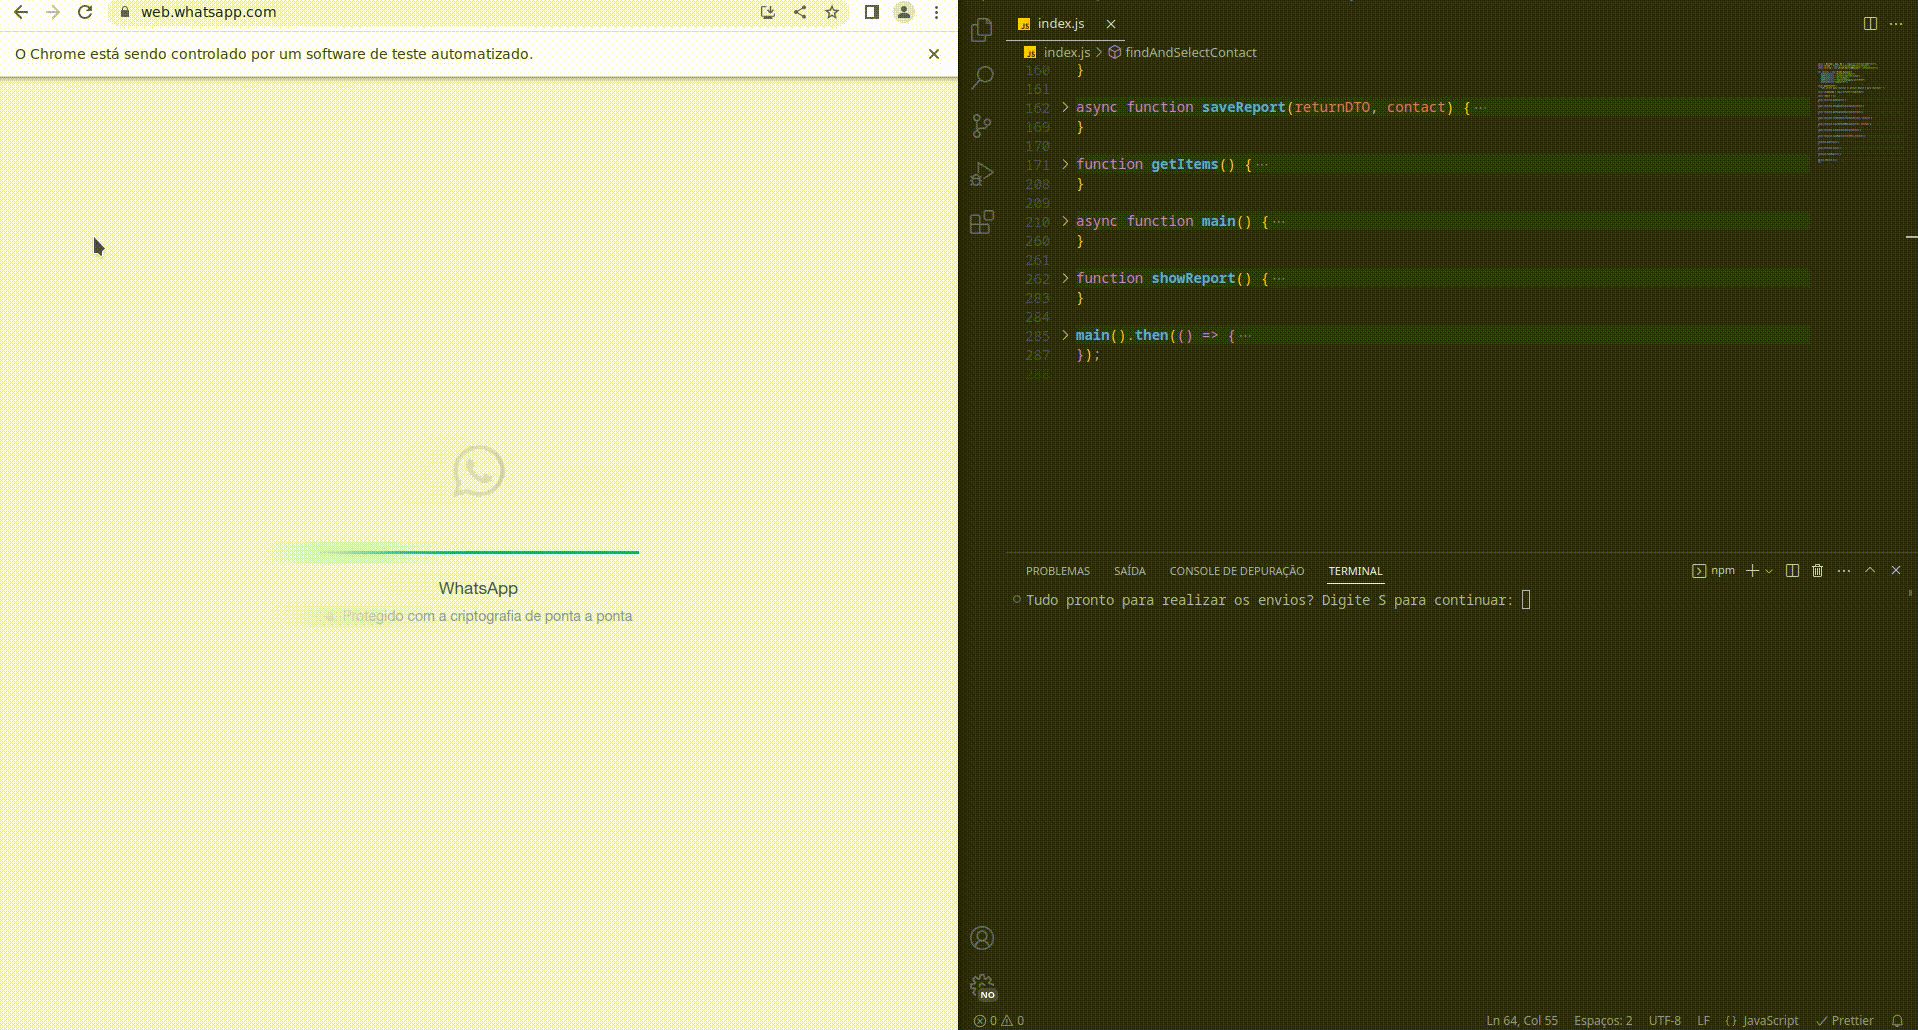Viewport: 1918px width, 1030px height.
Task: Open terminal panel more actions
Action: click(1844, 571)
